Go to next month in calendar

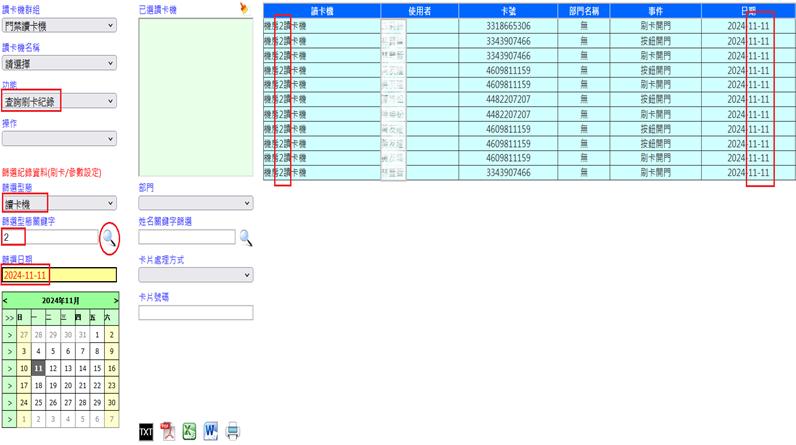tap(115, 300)
